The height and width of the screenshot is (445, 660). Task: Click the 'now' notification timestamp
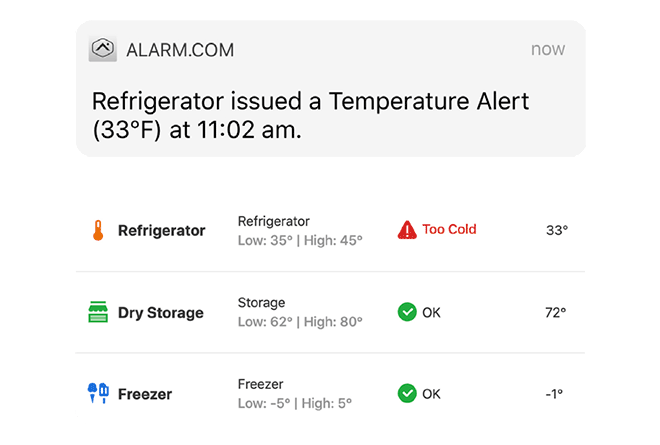(548, 50)
